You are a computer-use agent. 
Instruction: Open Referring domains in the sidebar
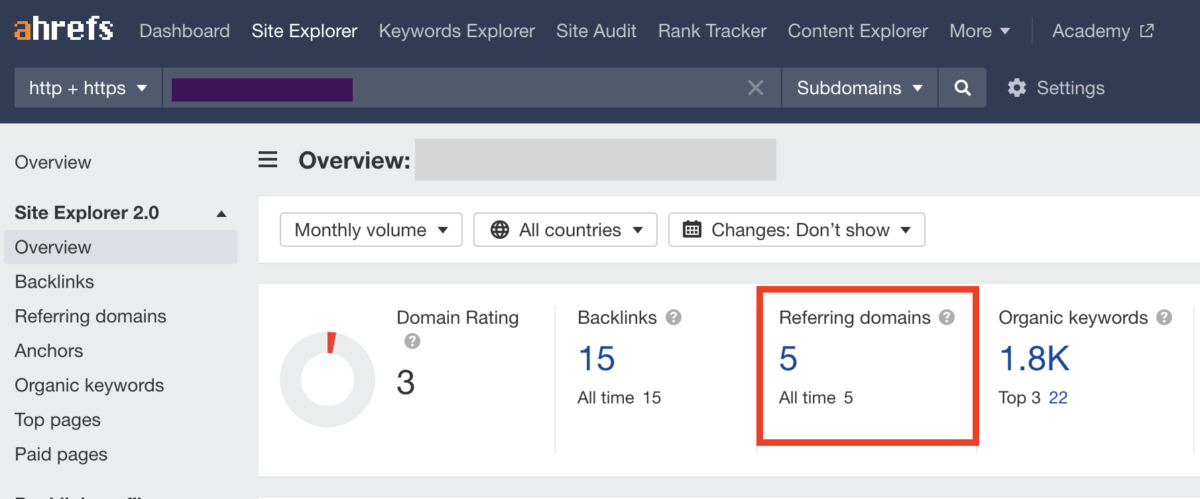click(91, 316)
